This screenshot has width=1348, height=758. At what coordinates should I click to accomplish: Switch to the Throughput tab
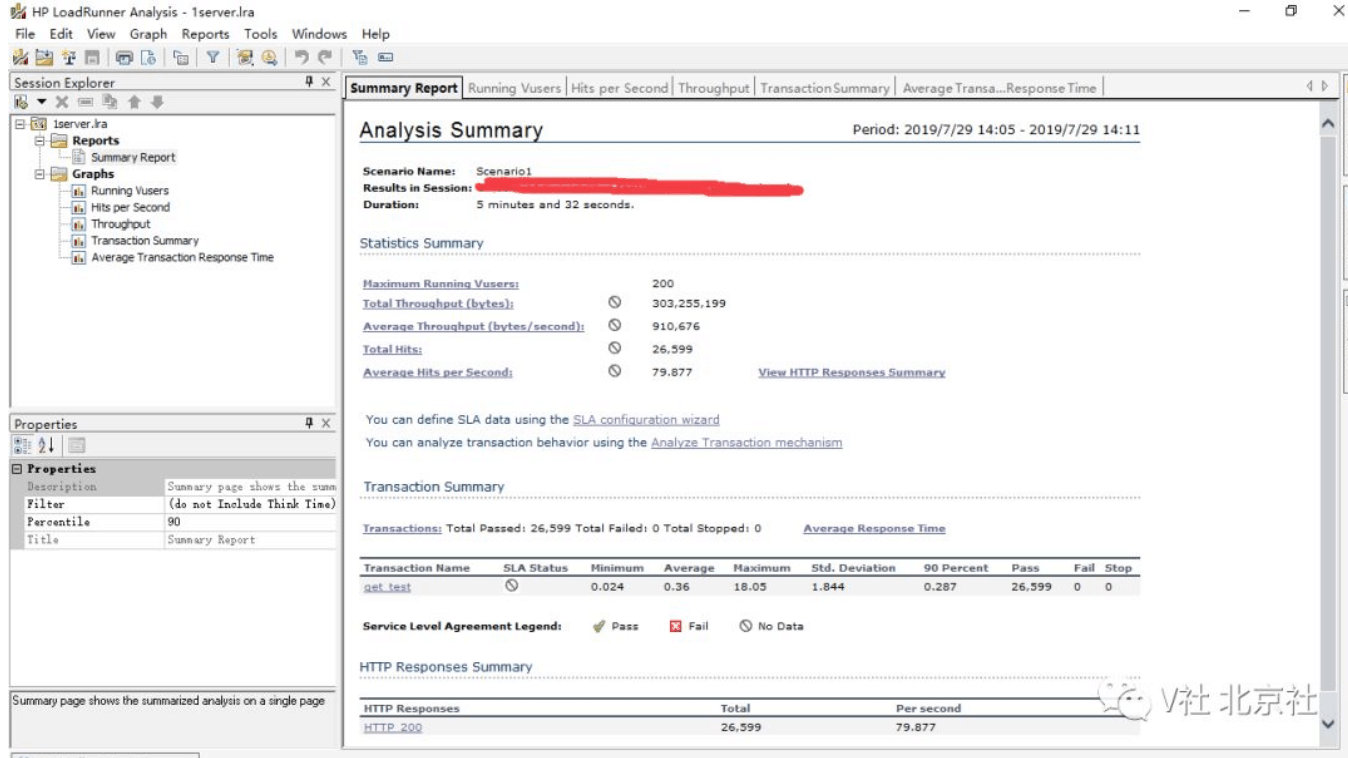(x=713, y=88)
